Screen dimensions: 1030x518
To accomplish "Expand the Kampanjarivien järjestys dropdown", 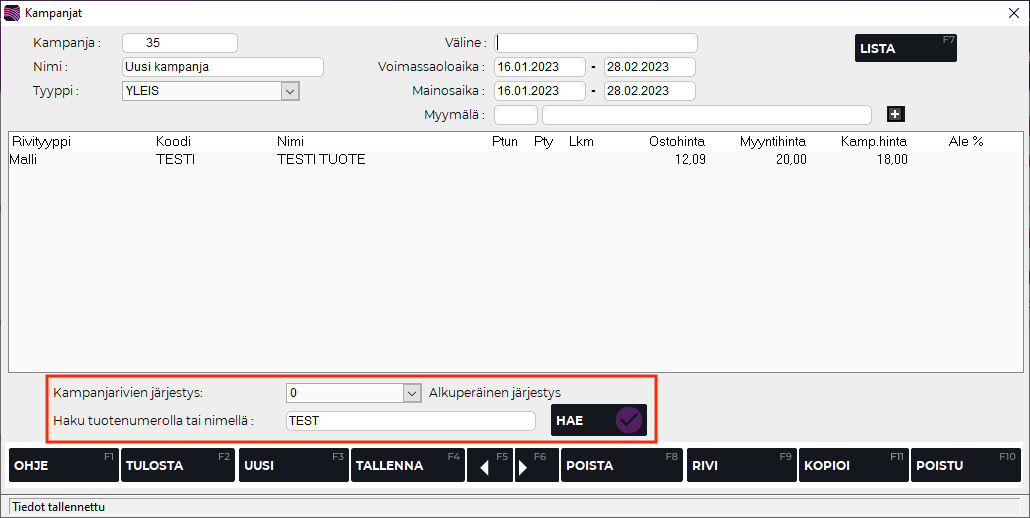I will [411, 393].
